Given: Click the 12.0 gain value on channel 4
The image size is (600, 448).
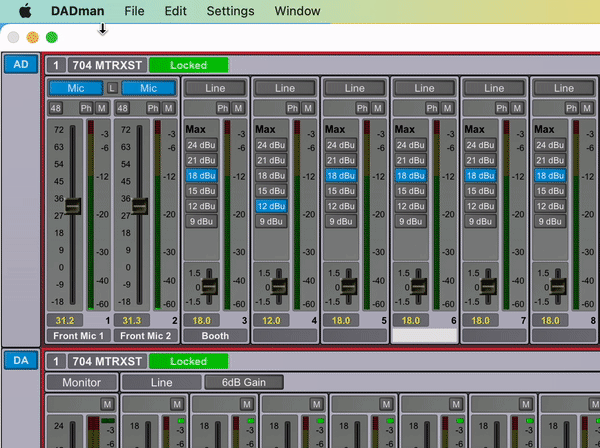Looking at the screenshot, I should coord(271,321).
